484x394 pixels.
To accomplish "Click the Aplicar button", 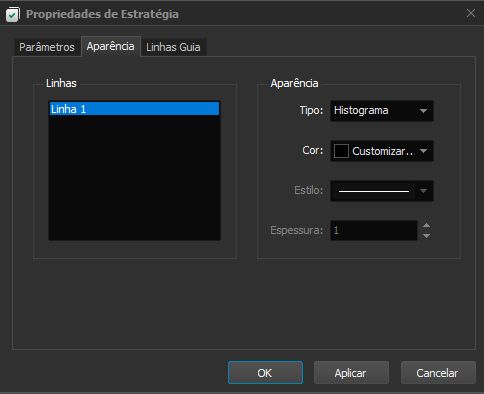I will point(351,373).
